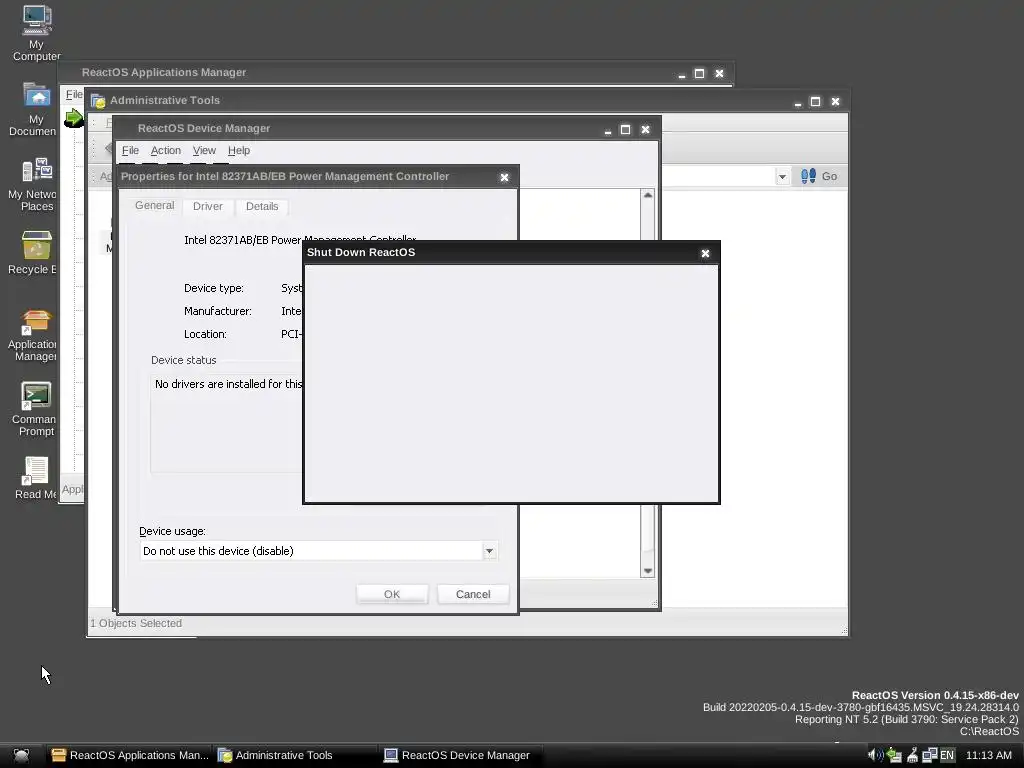This screenshot has width=1024, height=768.
Task: Close the Intel Properties dialog
Action: (x=504, y=178)
